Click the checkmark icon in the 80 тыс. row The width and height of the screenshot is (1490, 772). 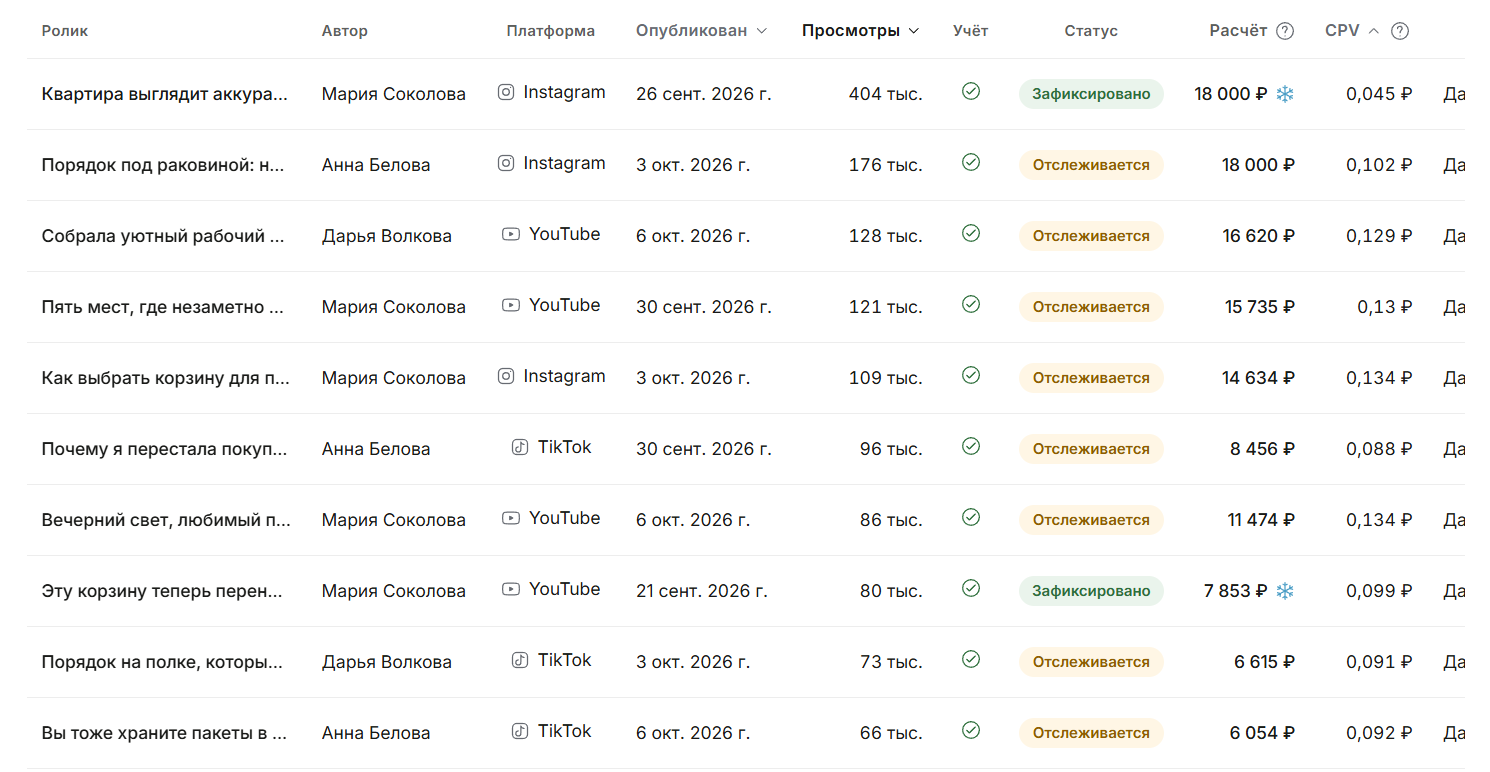(970, 588)
